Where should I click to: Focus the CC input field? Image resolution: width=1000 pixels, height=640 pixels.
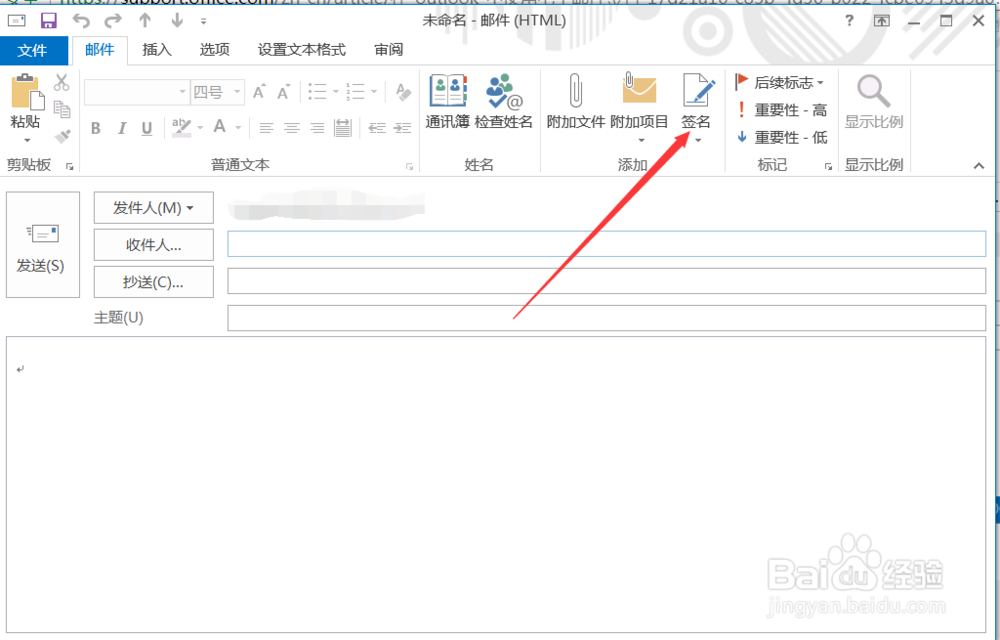point(607,281)
